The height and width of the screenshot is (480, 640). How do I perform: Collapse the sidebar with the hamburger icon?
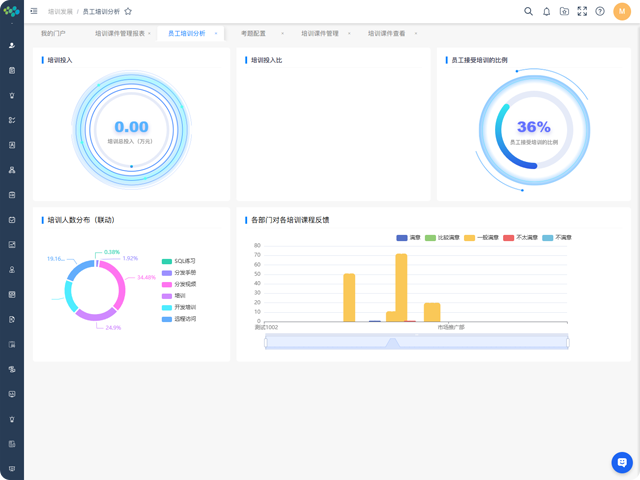[x=34, y=11]
